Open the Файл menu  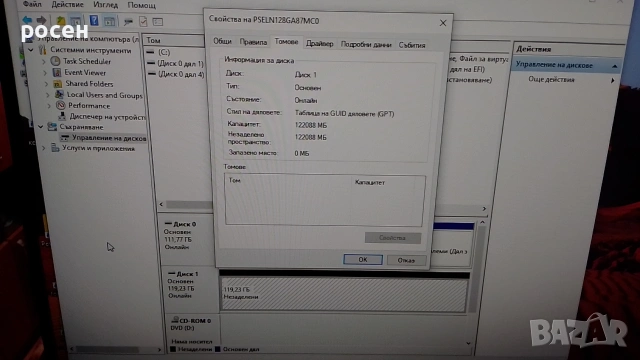(x=32, y=4)
